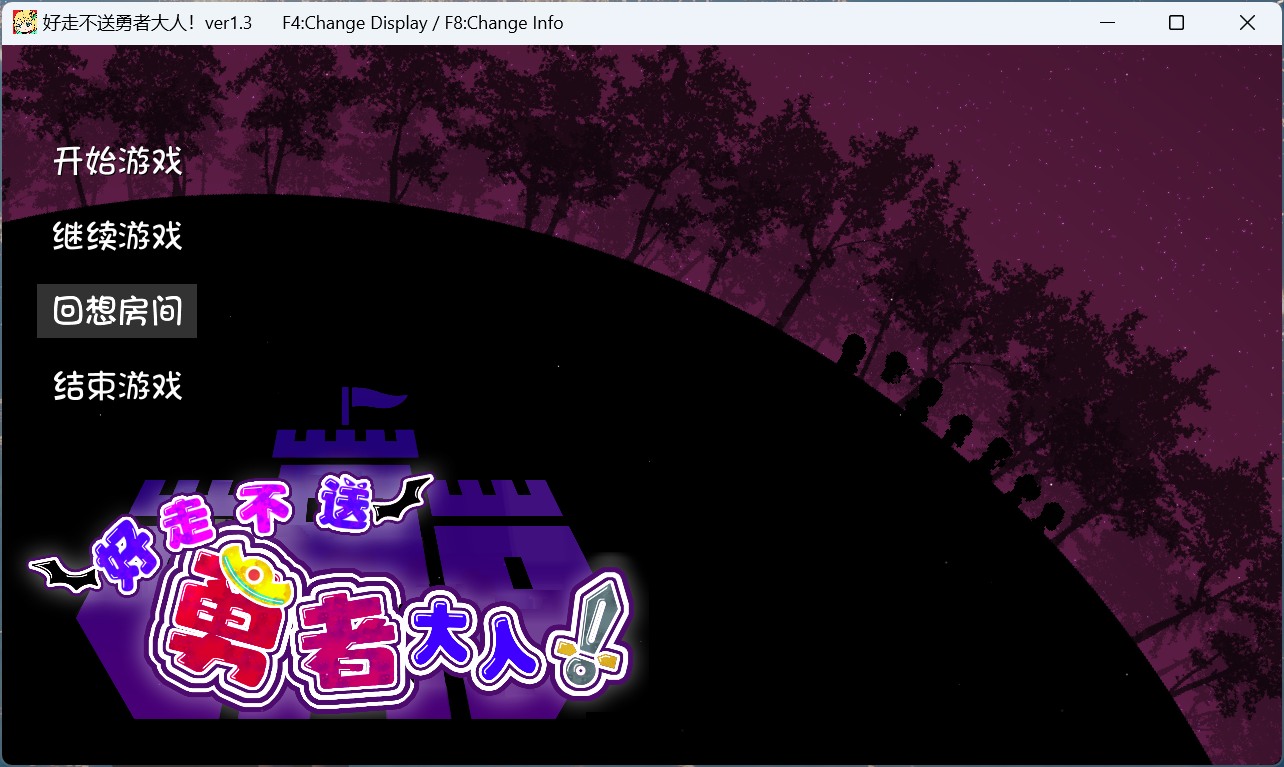Minimize the game window
This screenshot has height=767, width=1284.
[1107, 22]
